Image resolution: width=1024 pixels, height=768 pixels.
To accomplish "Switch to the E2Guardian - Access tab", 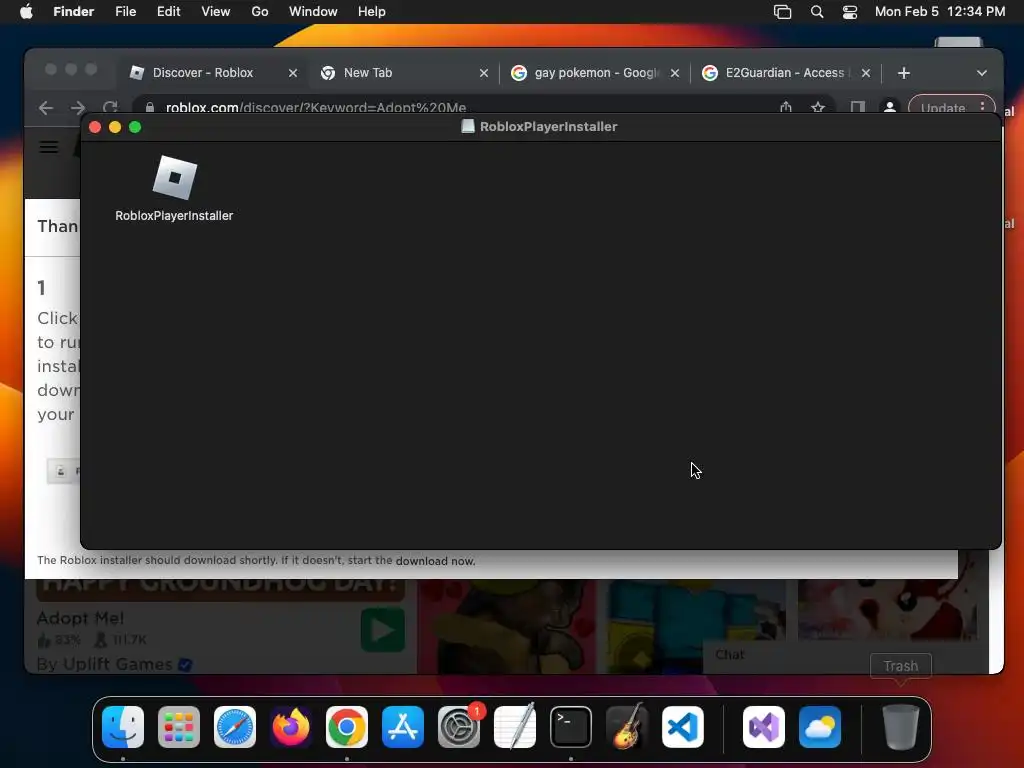I will (784, 72).
